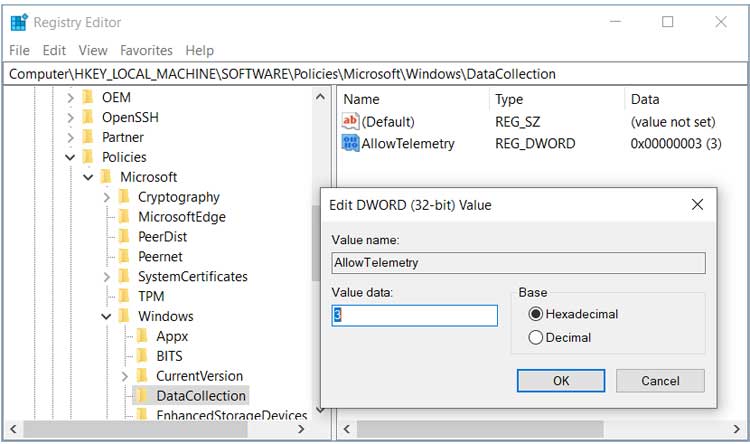
Task: Expand the Partner key
Action: click(x=70, y=138)
